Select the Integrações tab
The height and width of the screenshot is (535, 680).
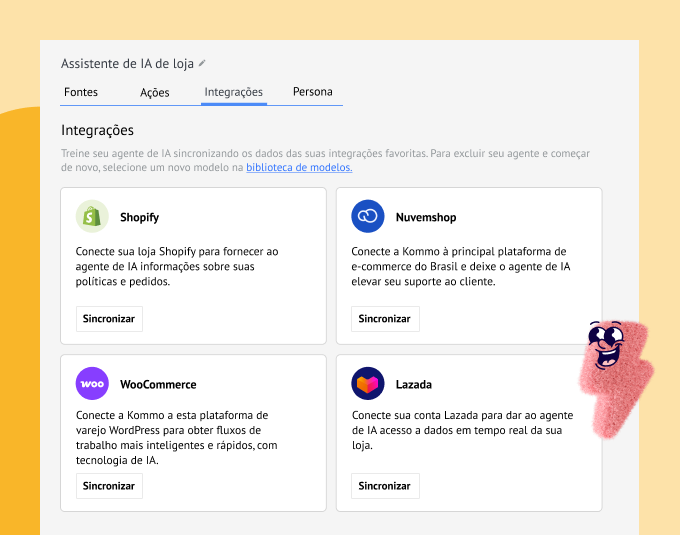pos(233,92)
